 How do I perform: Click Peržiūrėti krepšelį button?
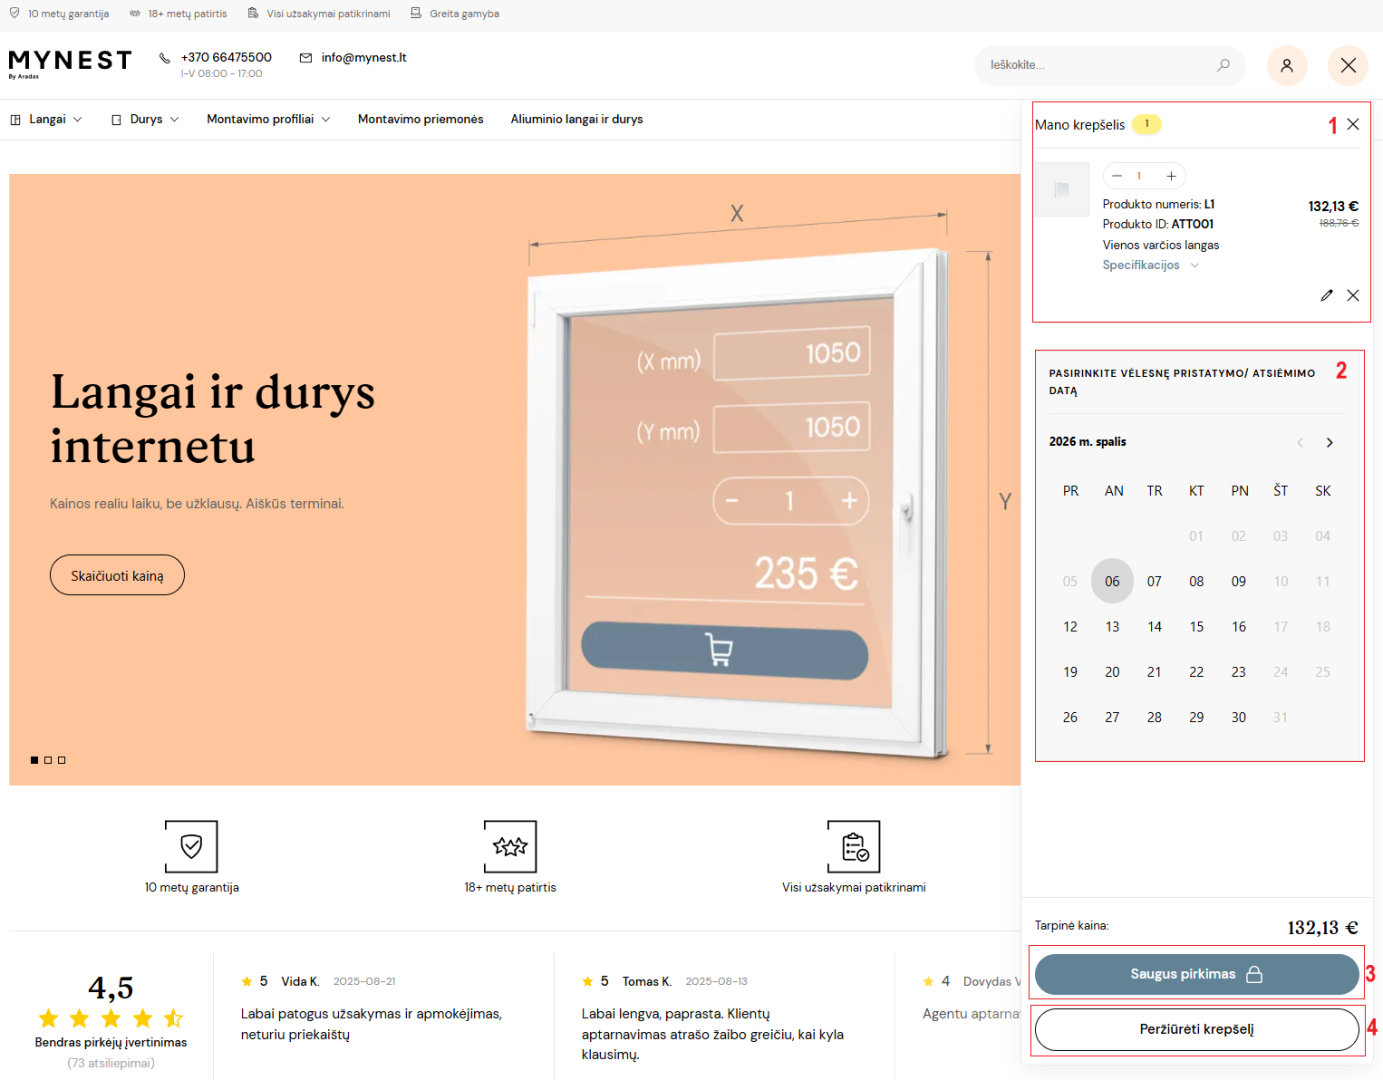pyautogui.click(x=1197, y=1029)
